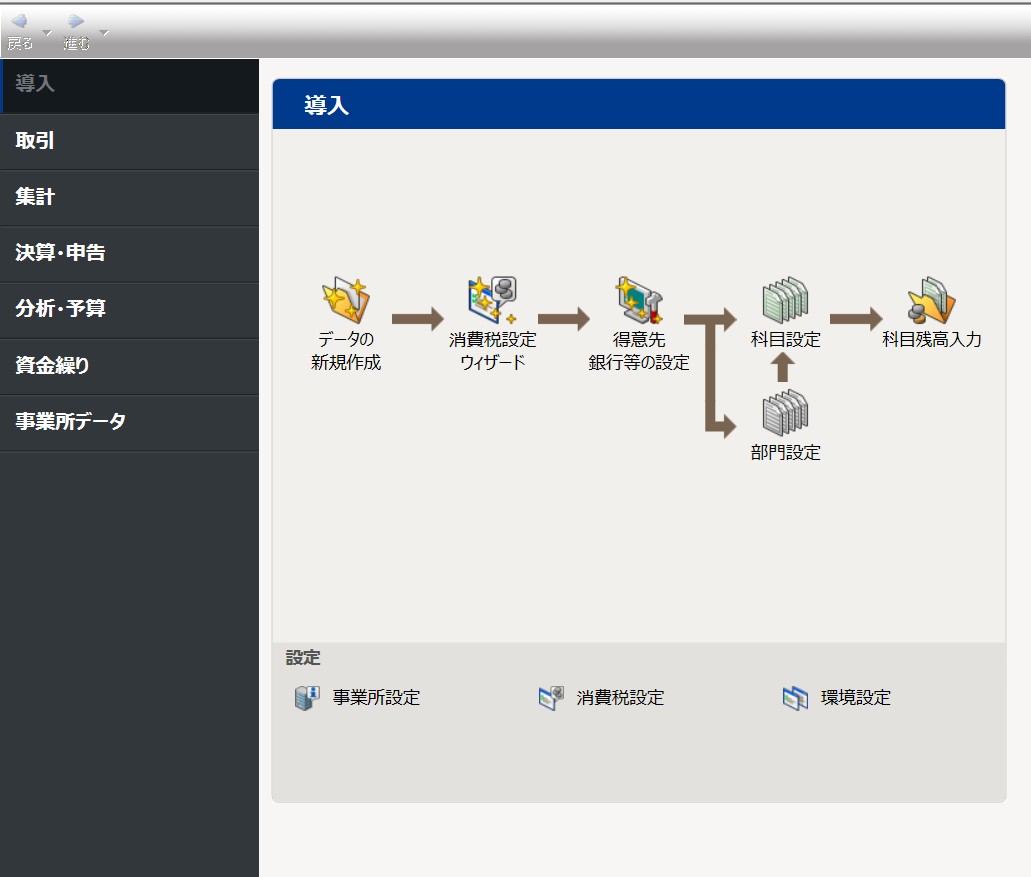Click the データの新規作成 label
This screenshot has height=877, width=1031.
pos(346,350)
